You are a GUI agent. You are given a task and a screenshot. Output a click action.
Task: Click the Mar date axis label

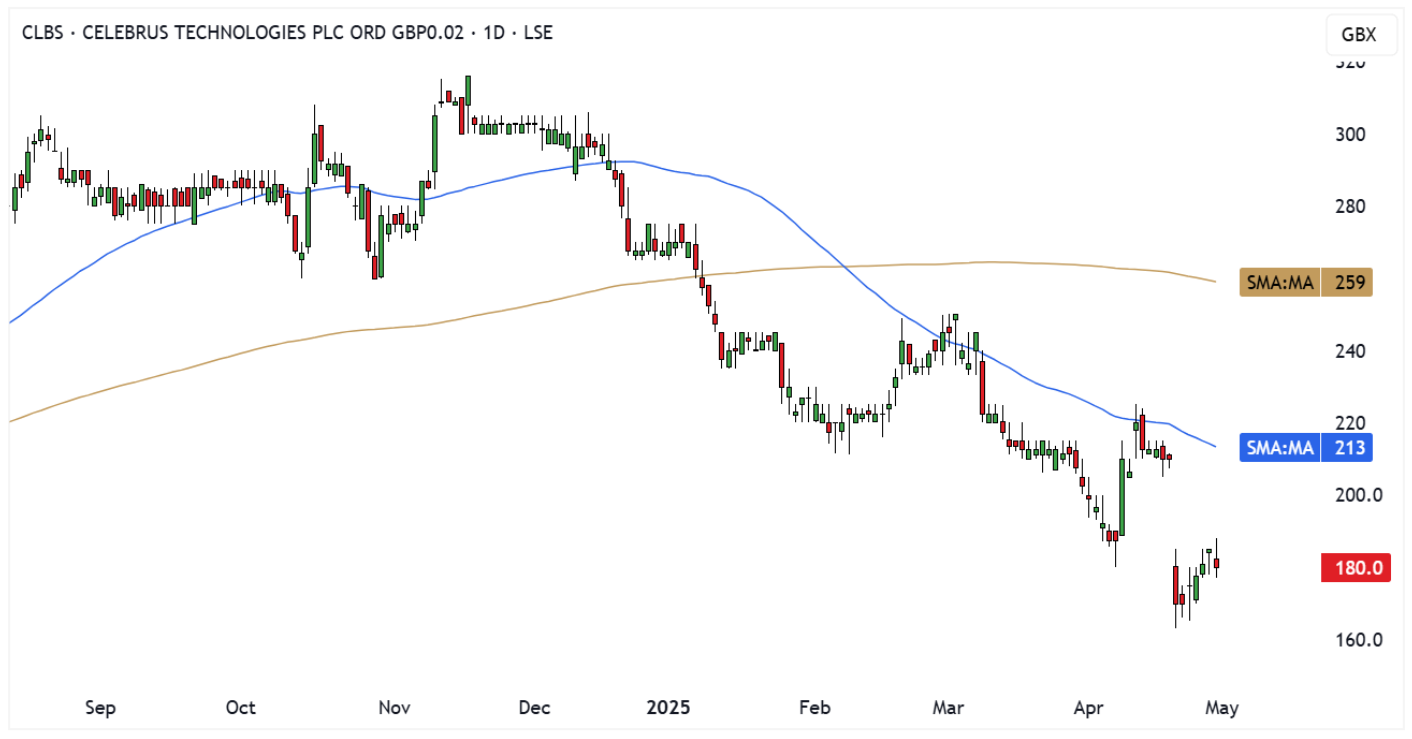[948, 708]
